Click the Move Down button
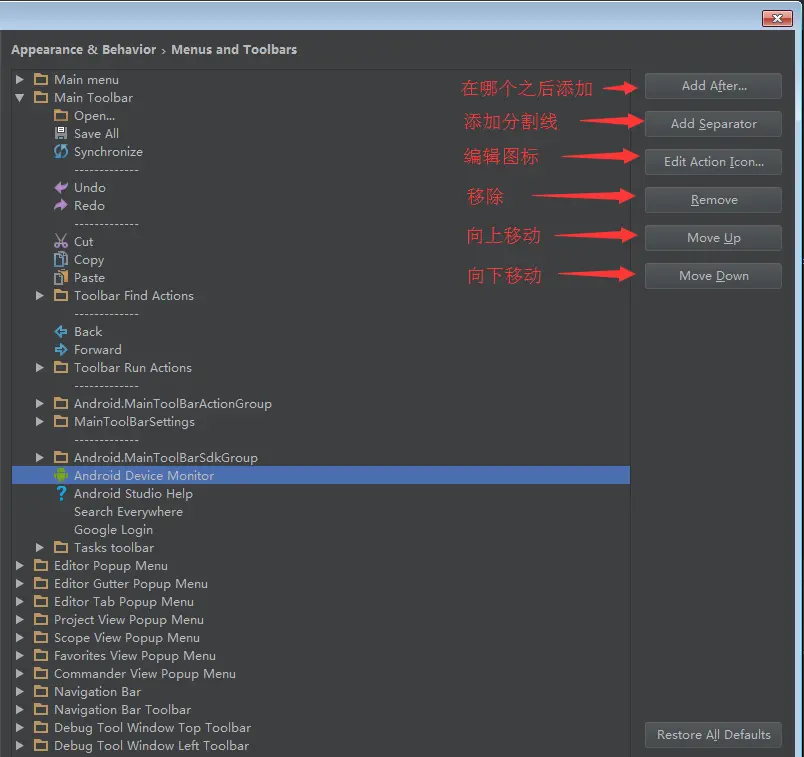 click(x=713, y=275)
